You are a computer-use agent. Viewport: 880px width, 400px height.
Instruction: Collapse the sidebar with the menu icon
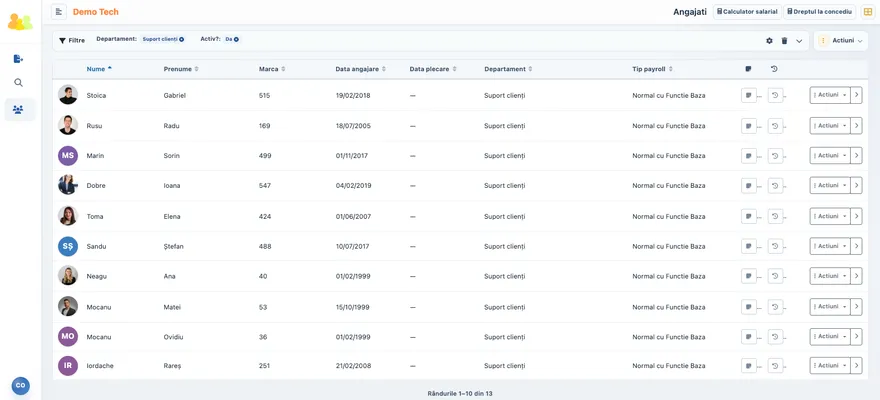[59, 12]
